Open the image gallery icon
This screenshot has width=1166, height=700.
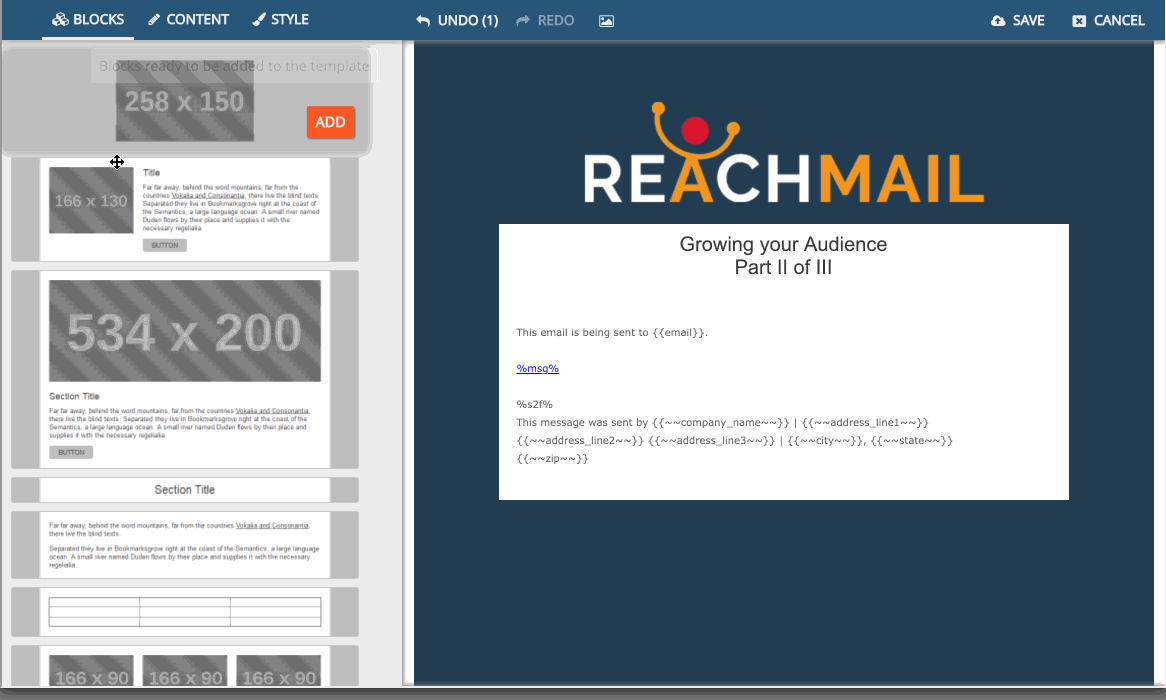tap(606, 21)
